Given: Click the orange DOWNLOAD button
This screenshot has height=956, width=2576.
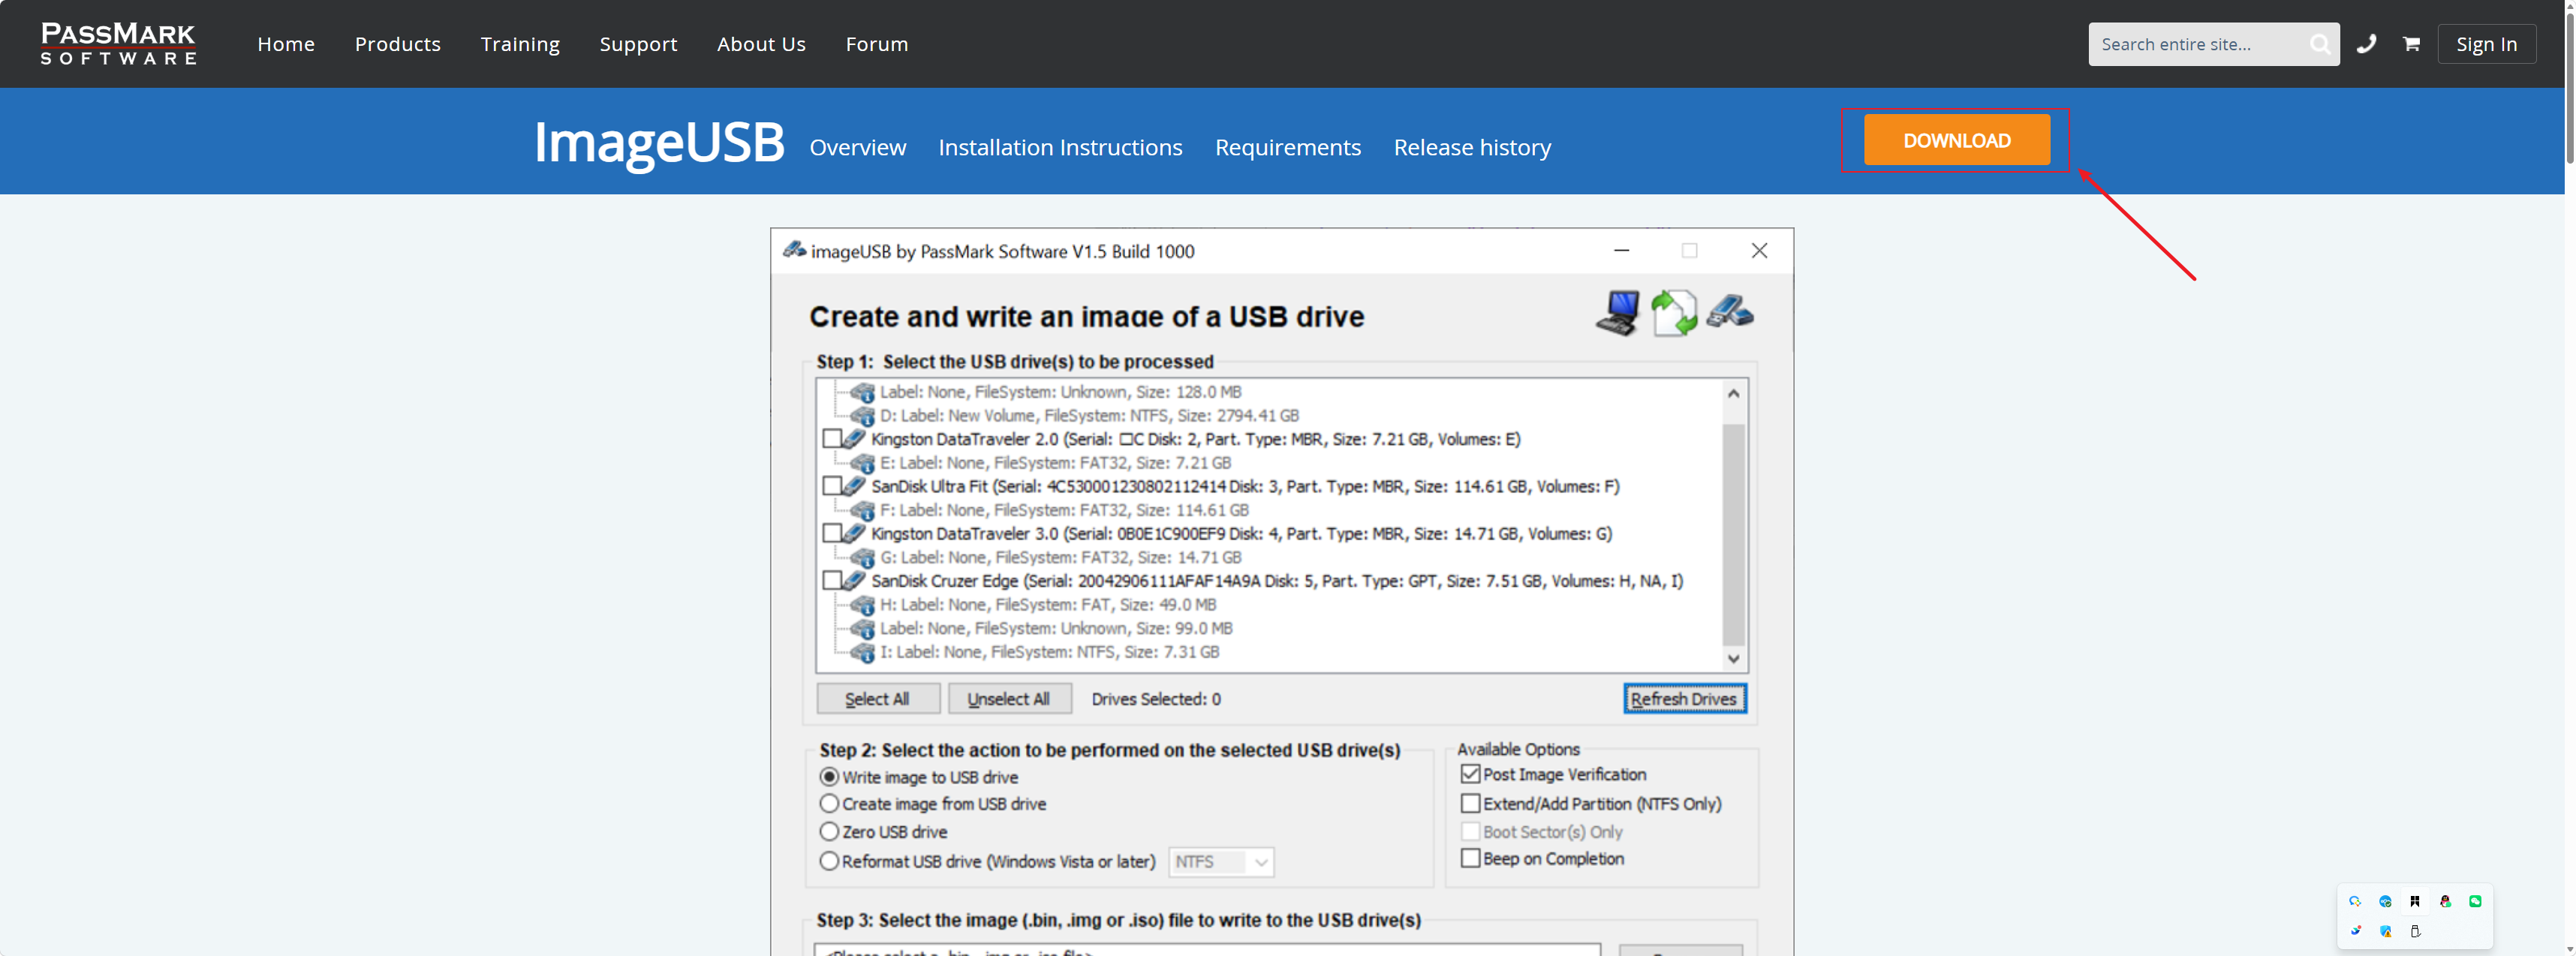Looking at the screenshot, I should click(x=1956, y=140).
